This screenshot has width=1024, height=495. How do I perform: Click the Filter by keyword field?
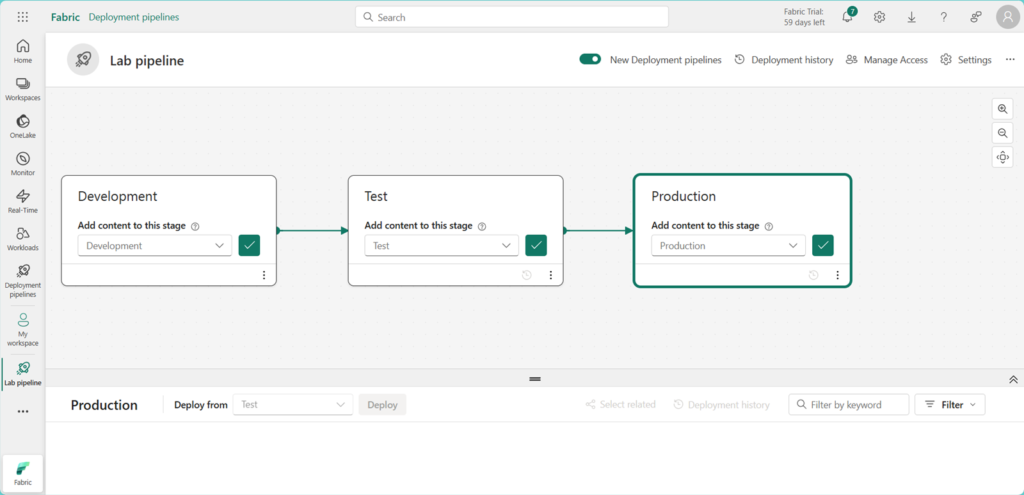(850, 404)
